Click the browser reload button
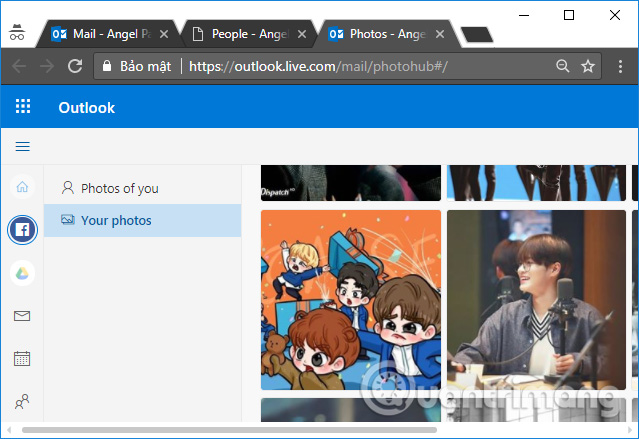This screenshot has height=439, width=639. coord(75,66)
